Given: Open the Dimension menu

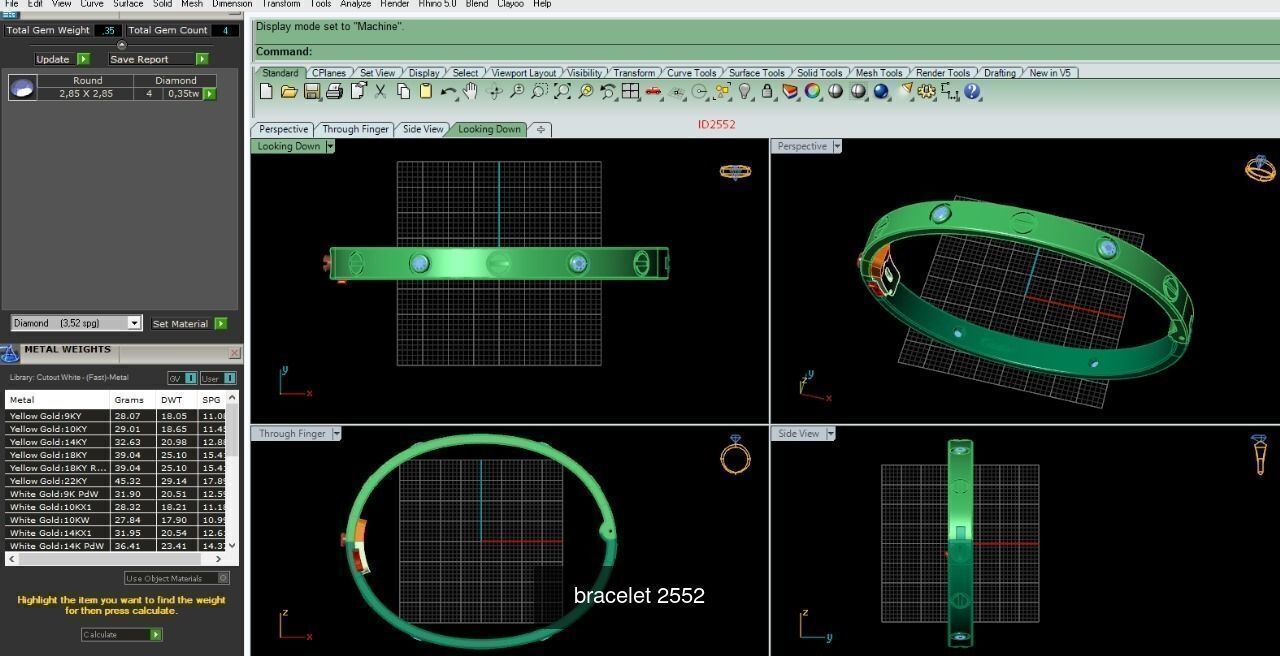Looking at the screenshot, I should [x=232, y=4].
